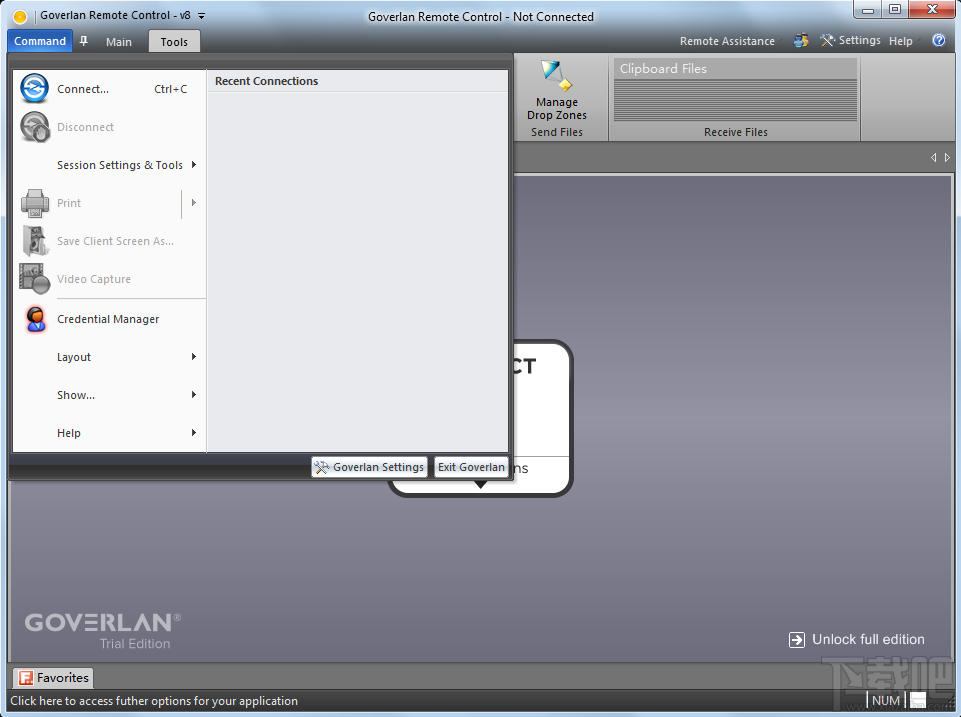
Task: Click the Settings label in the top bar
Action: point(859,40)
